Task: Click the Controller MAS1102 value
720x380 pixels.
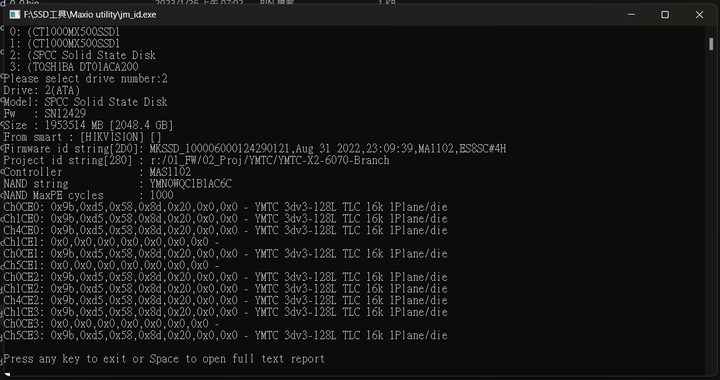Action: (x=170, y=172)
